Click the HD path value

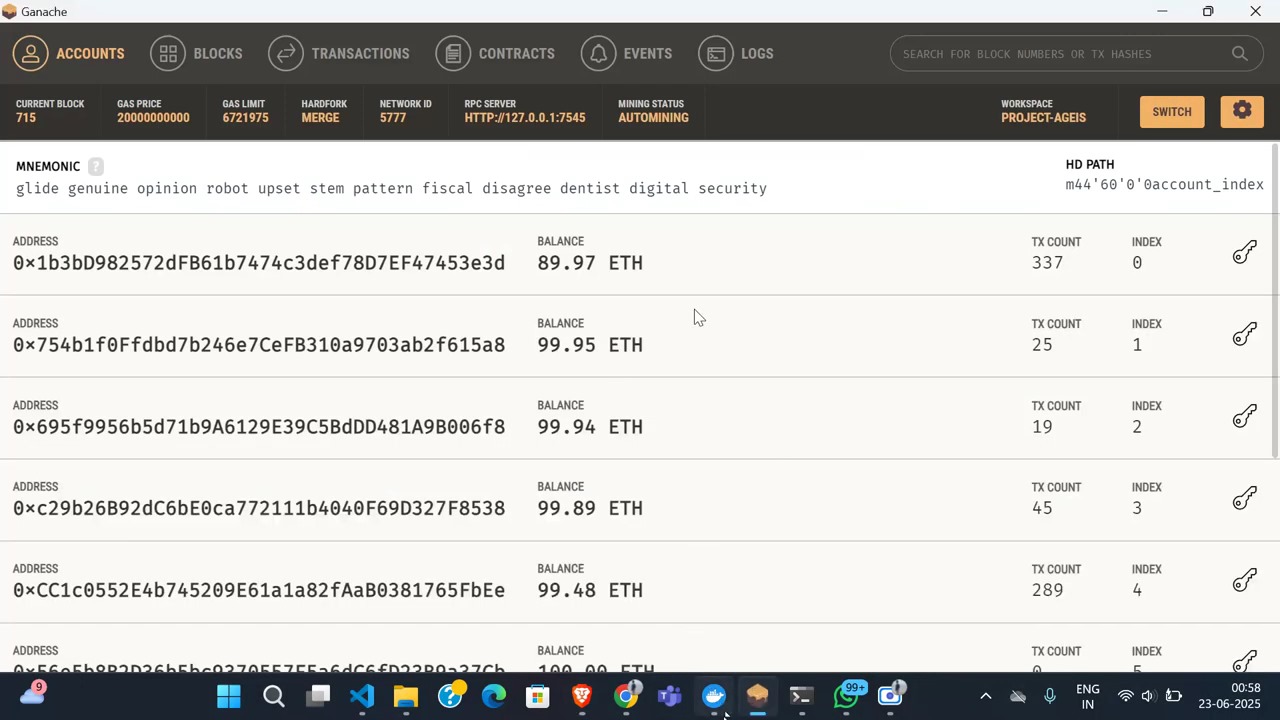(1164, 185)
